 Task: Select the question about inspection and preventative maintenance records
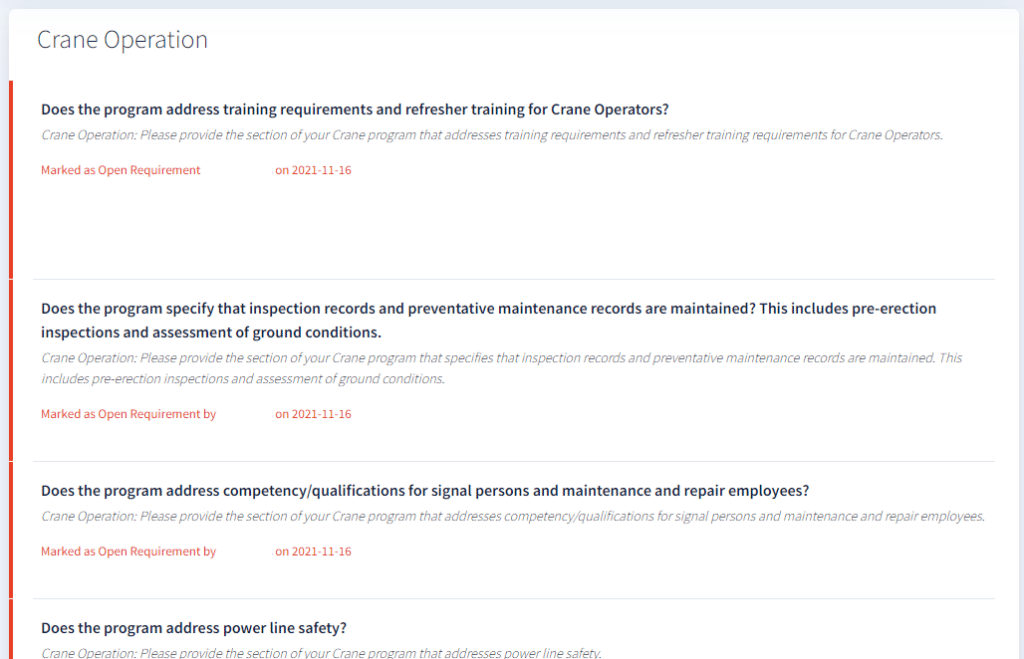pyautogui.click(x=488, y=320)
